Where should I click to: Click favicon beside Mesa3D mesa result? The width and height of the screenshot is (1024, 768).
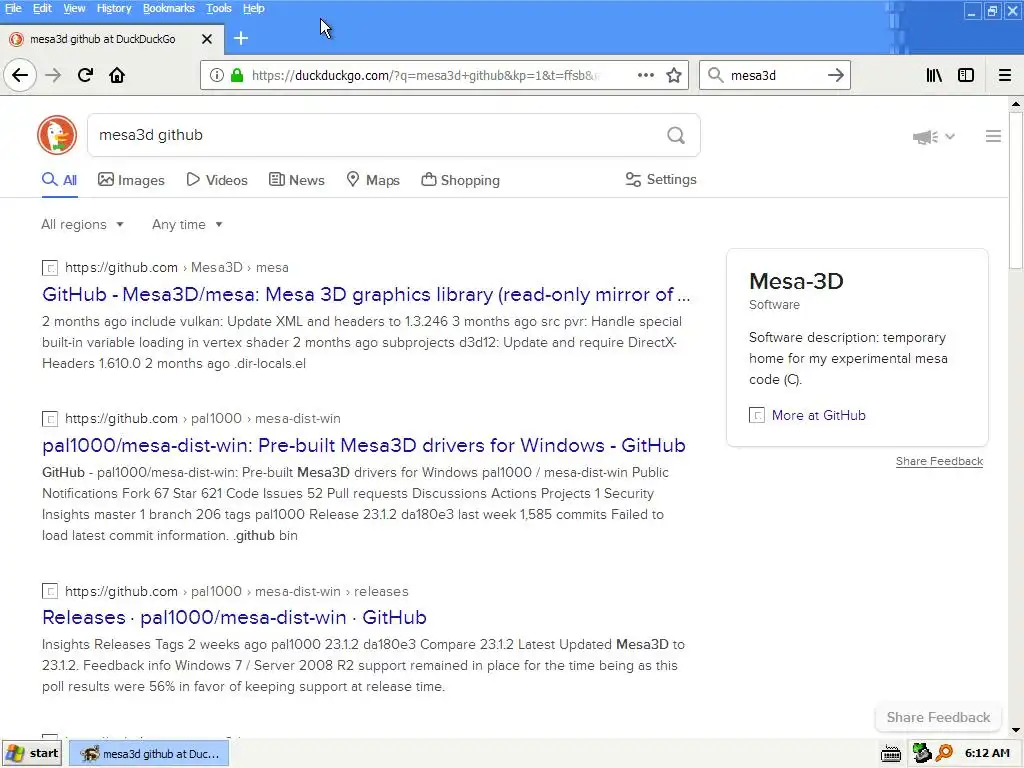50,268
